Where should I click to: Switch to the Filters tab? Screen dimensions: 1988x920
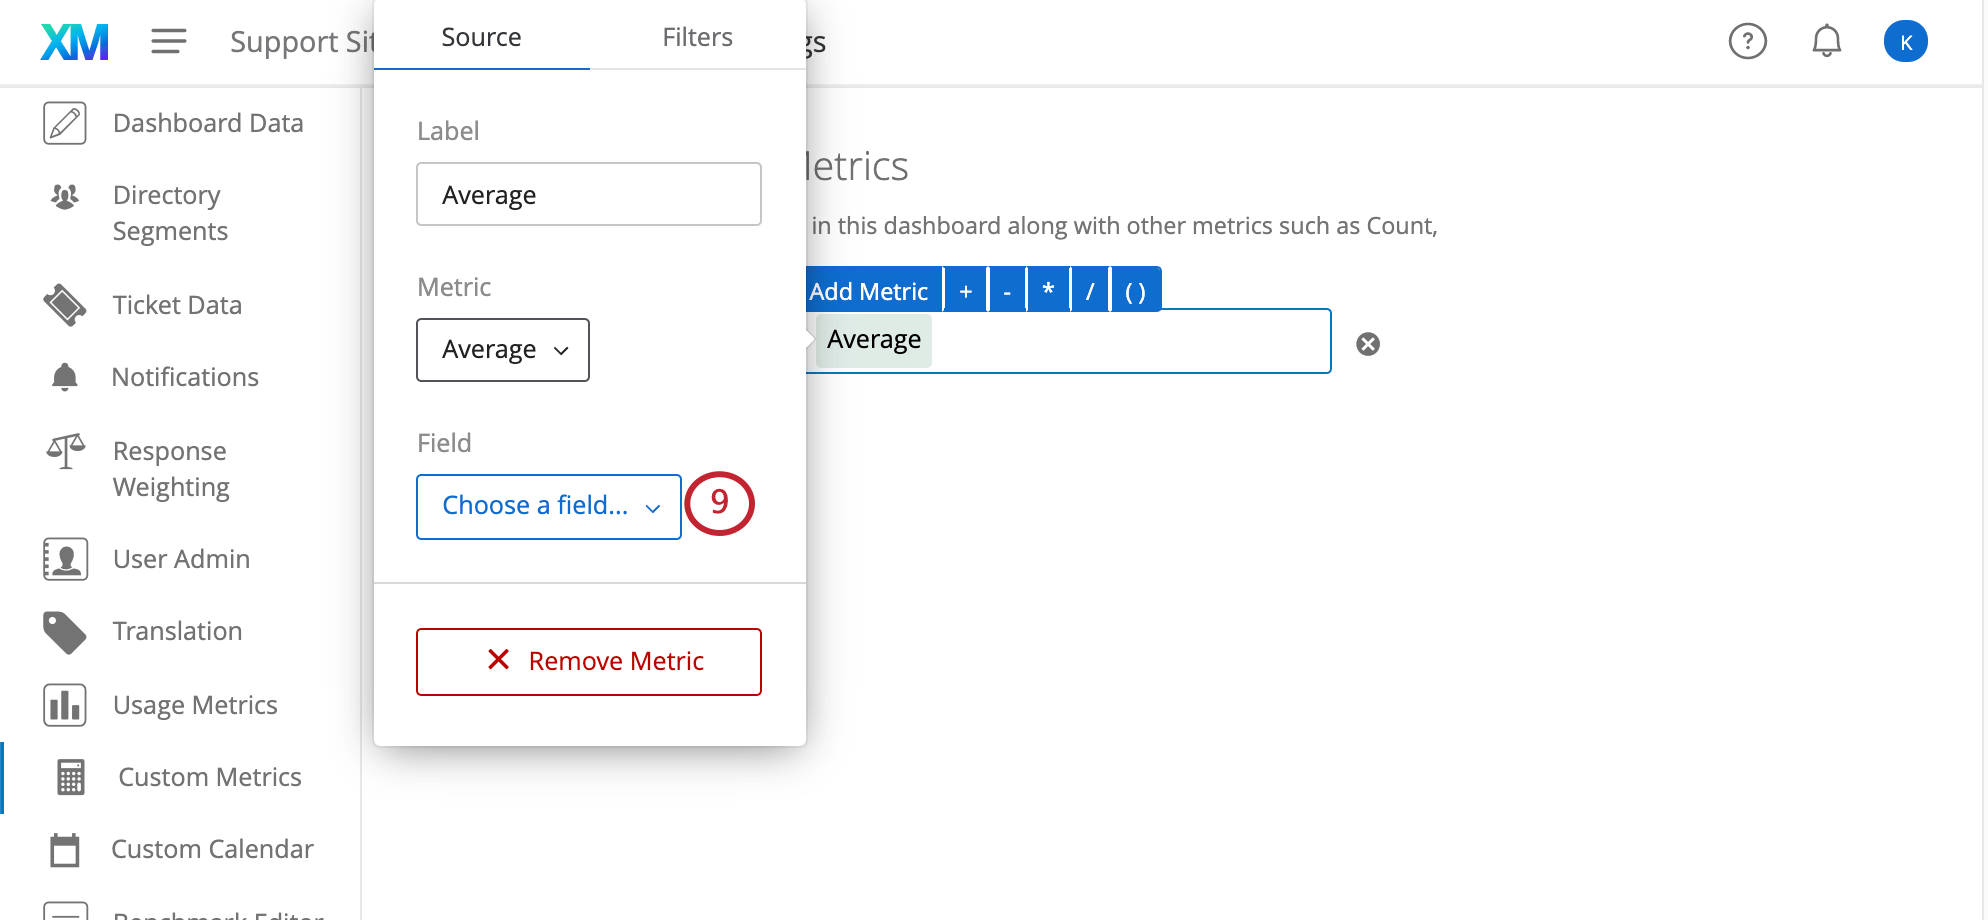[x=697, y=37]
